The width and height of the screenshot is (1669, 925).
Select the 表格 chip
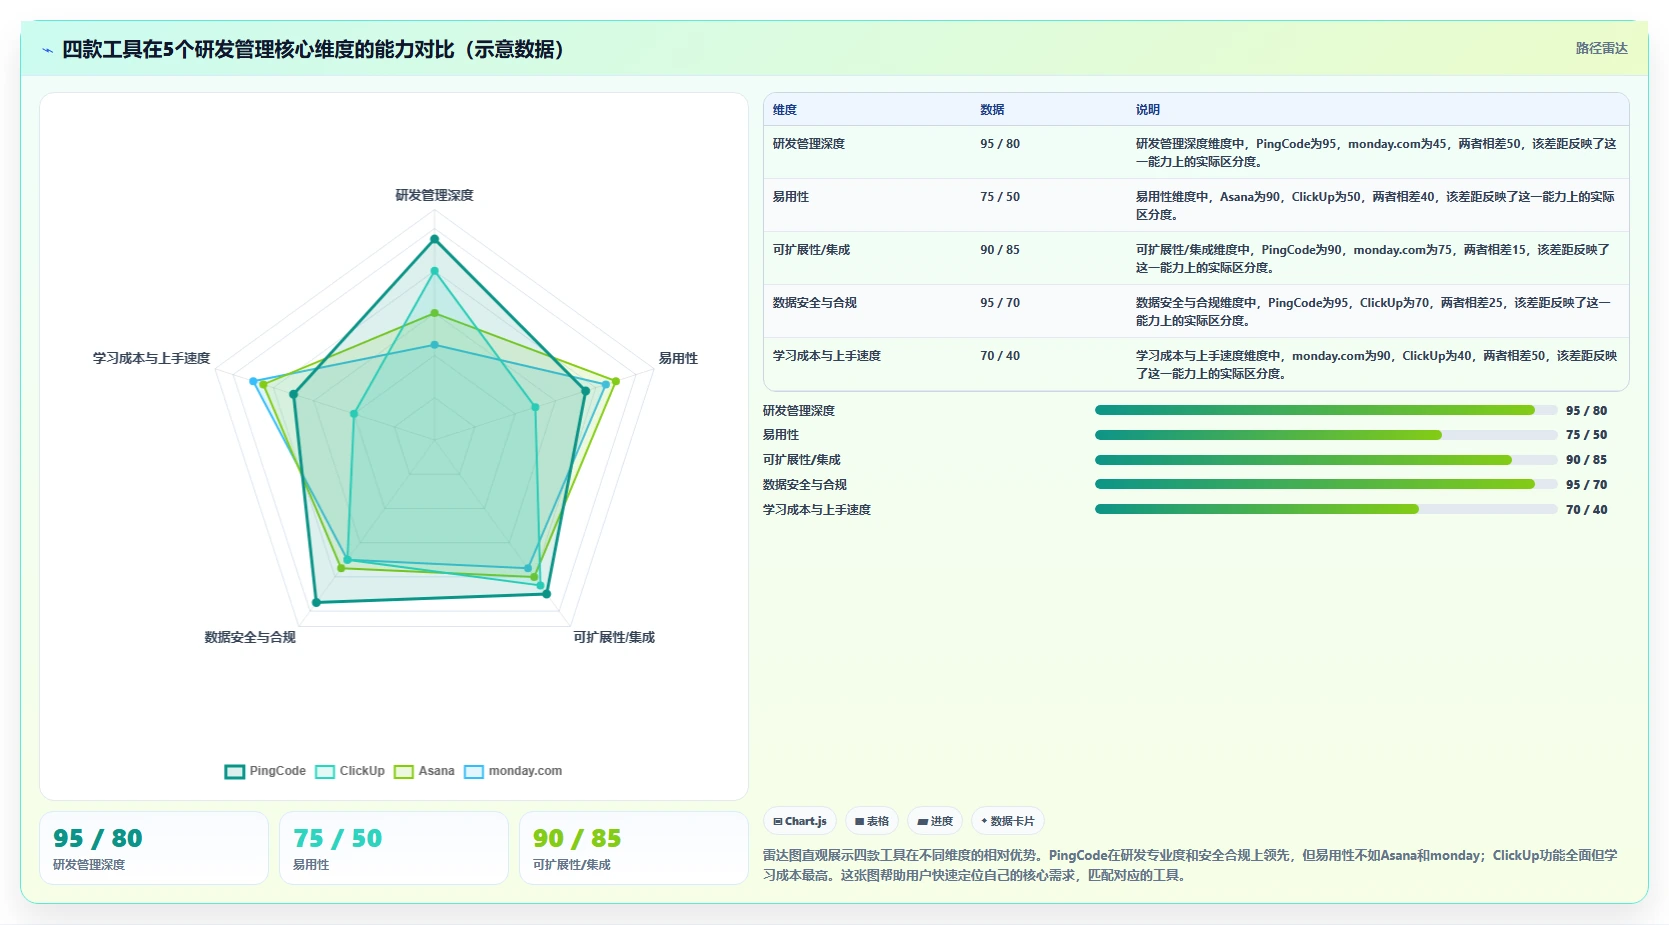[x=872, y=821]
